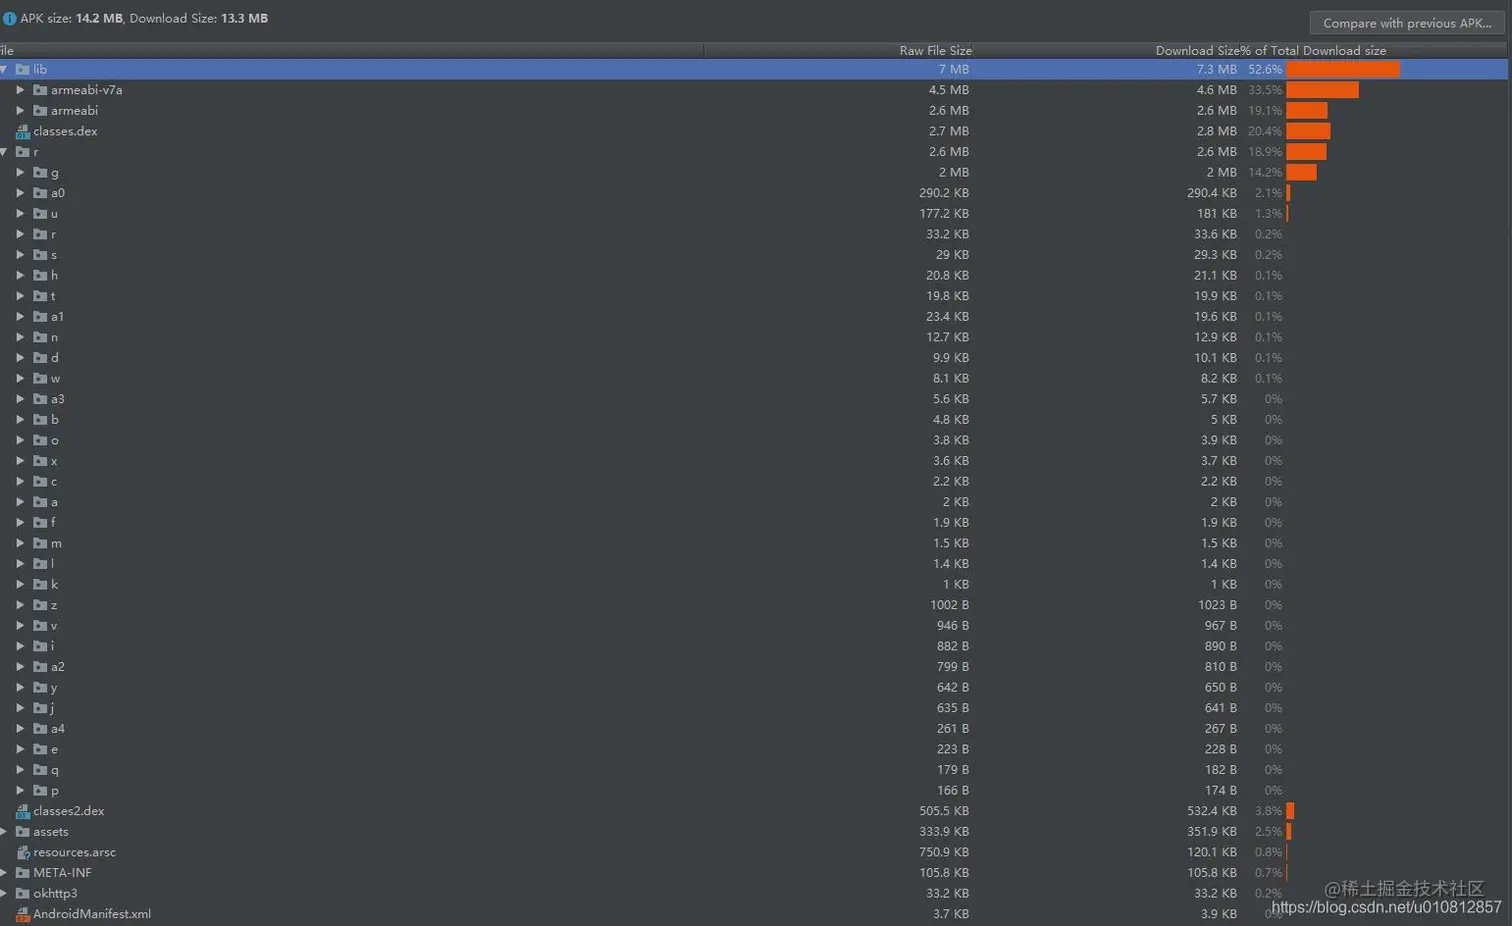Click the Download Size column header
Image resolution: width=1512 pixels, height=926 pixels.
tap(1197, 50)
